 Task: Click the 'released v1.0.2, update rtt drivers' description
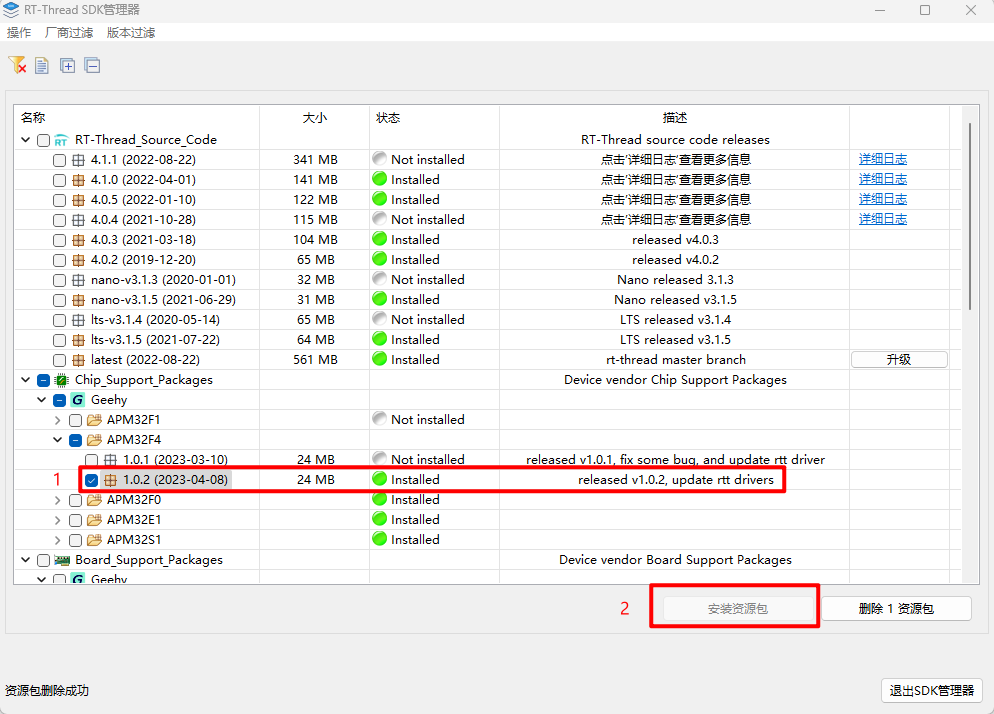pos(676,480)
